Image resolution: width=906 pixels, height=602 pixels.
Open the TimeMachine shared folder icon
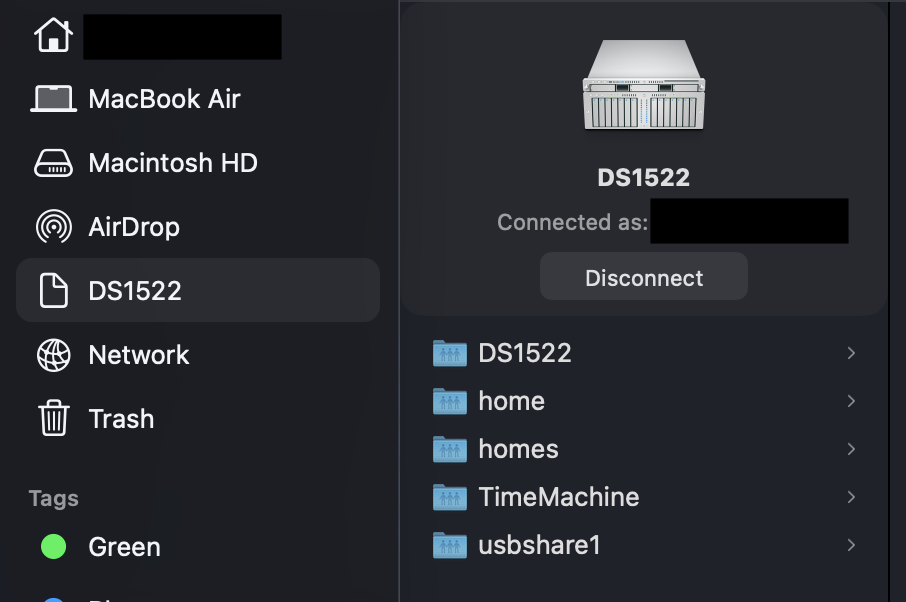[451, 497]
